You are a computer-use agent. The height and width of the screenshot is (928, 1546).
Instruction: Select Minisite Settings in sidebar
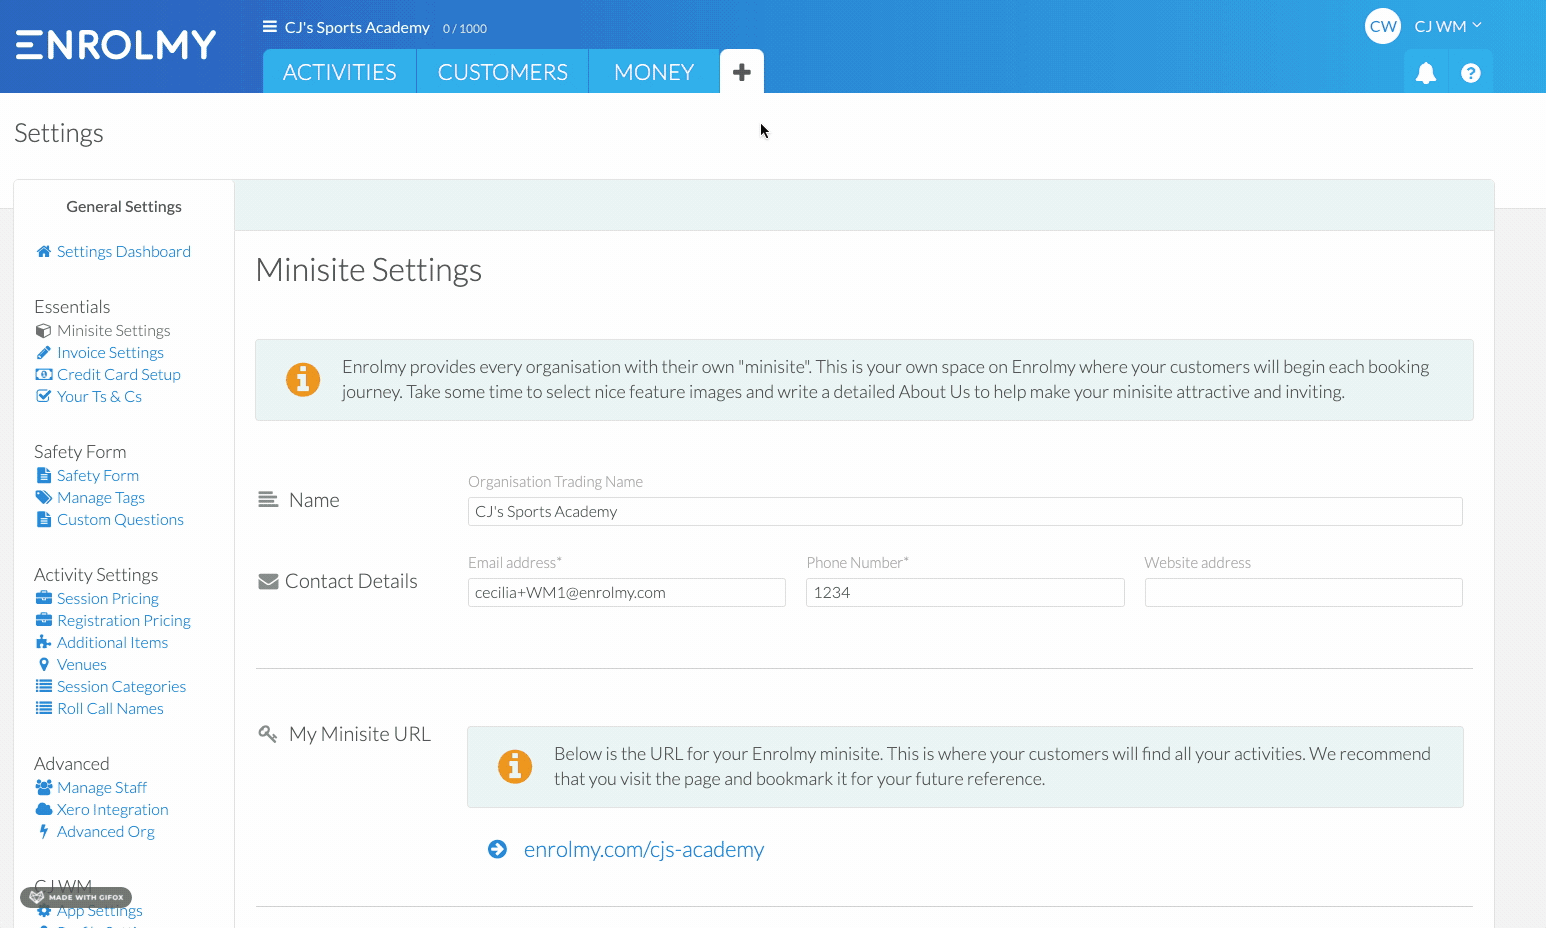(x=114, y=331)
